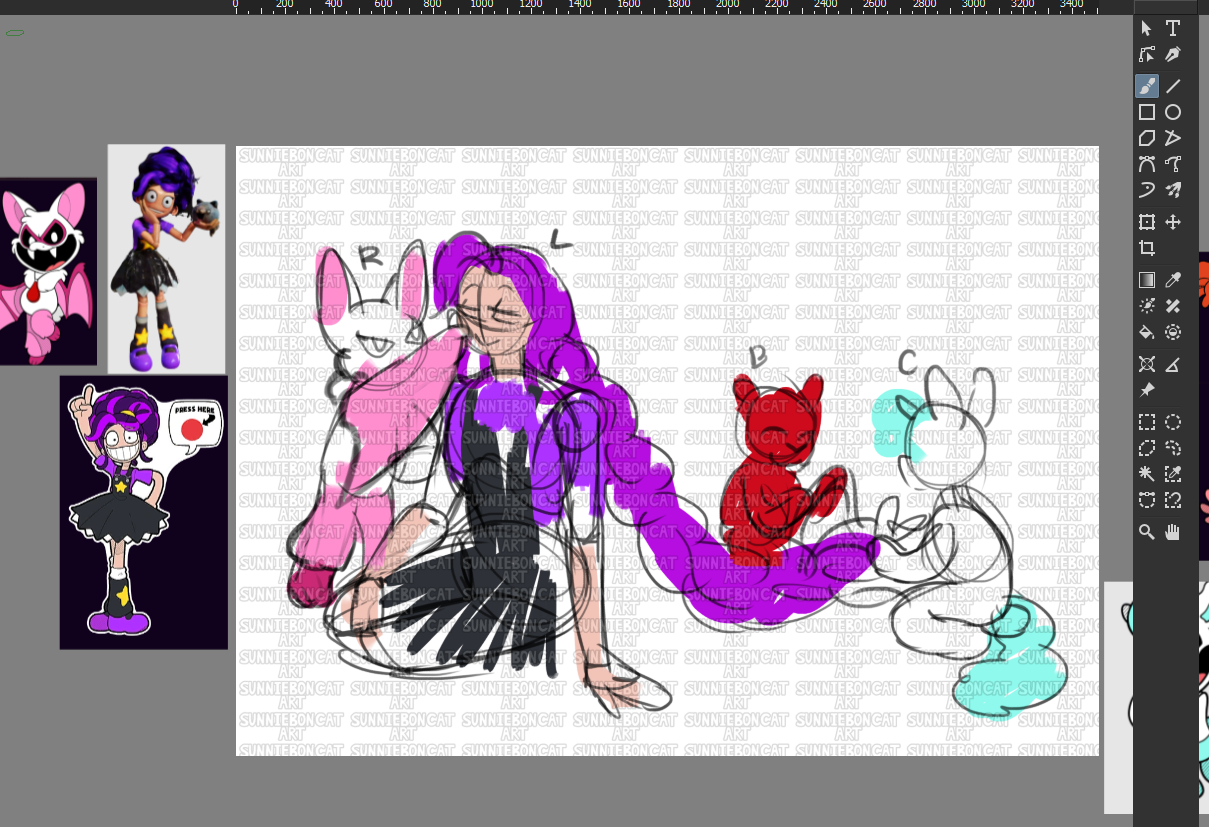Viewport: 1209px width, 827px height.
Task: Select the Line tool
Action: click(x=1173, y=86)
